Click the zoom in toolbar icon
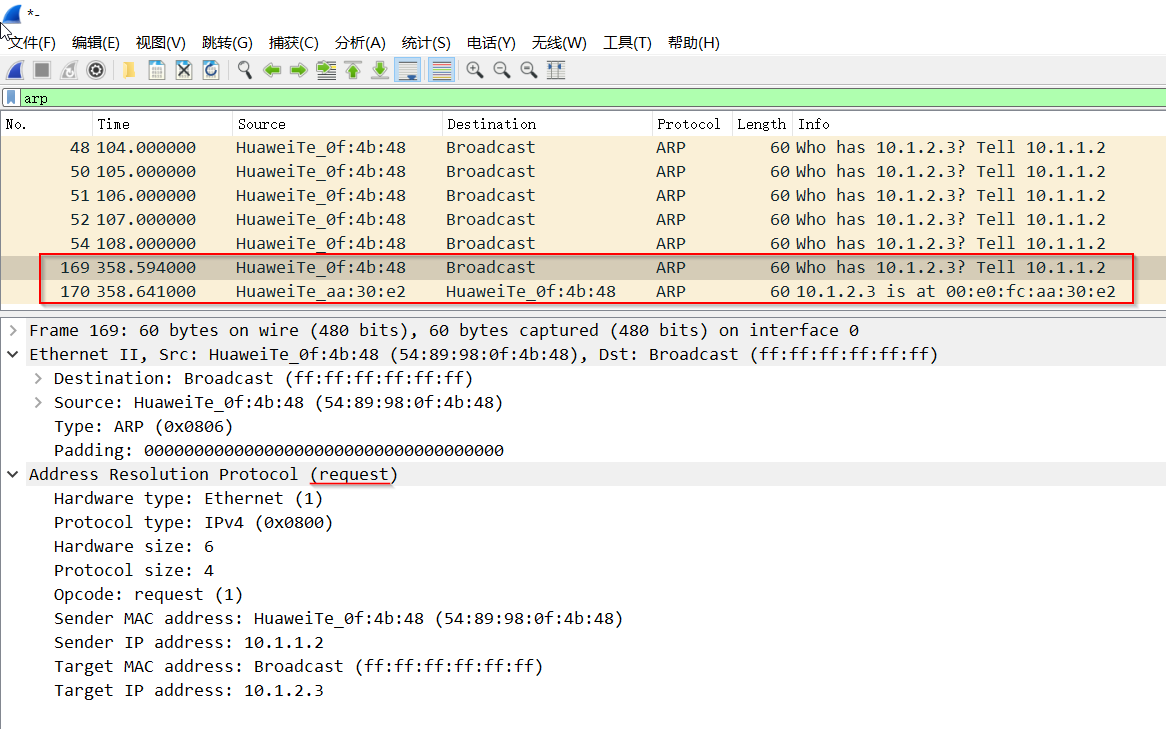Viewport: 1166px width, 729px height. 475,70
